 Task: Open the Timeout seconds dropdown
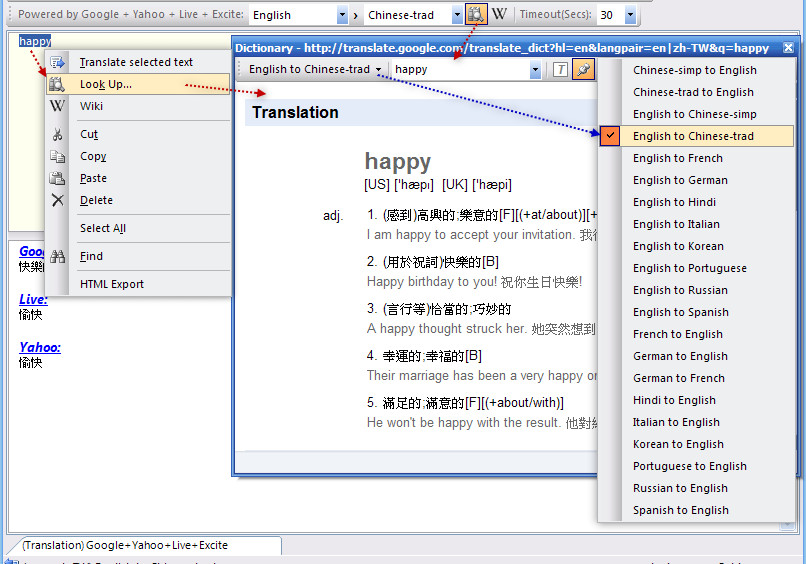tap(630, 15)
